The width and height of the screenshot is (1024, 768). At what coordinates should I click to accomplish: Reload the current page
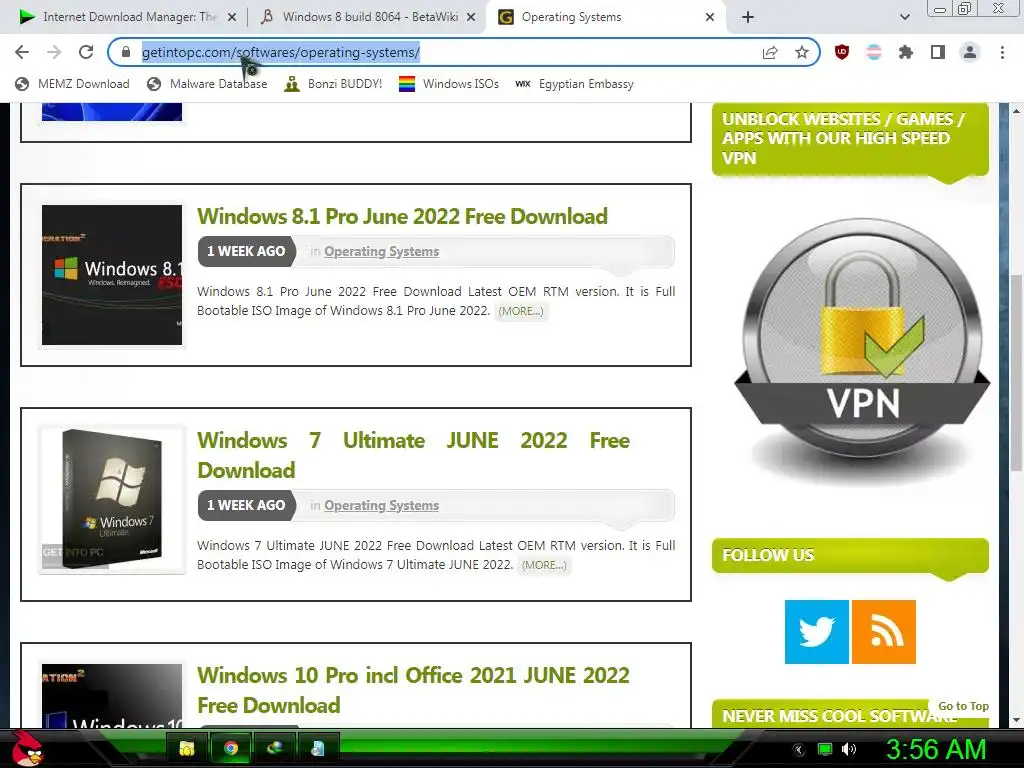click(x=86, y=52)
